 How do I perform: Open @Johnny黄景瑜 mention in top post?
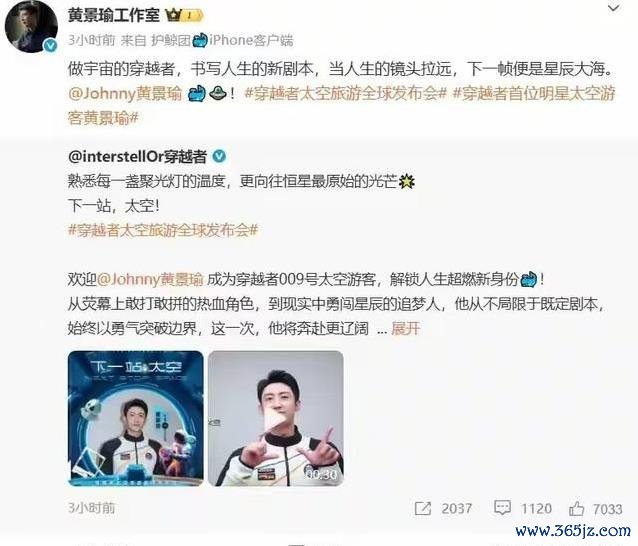[x=125, y=94]
